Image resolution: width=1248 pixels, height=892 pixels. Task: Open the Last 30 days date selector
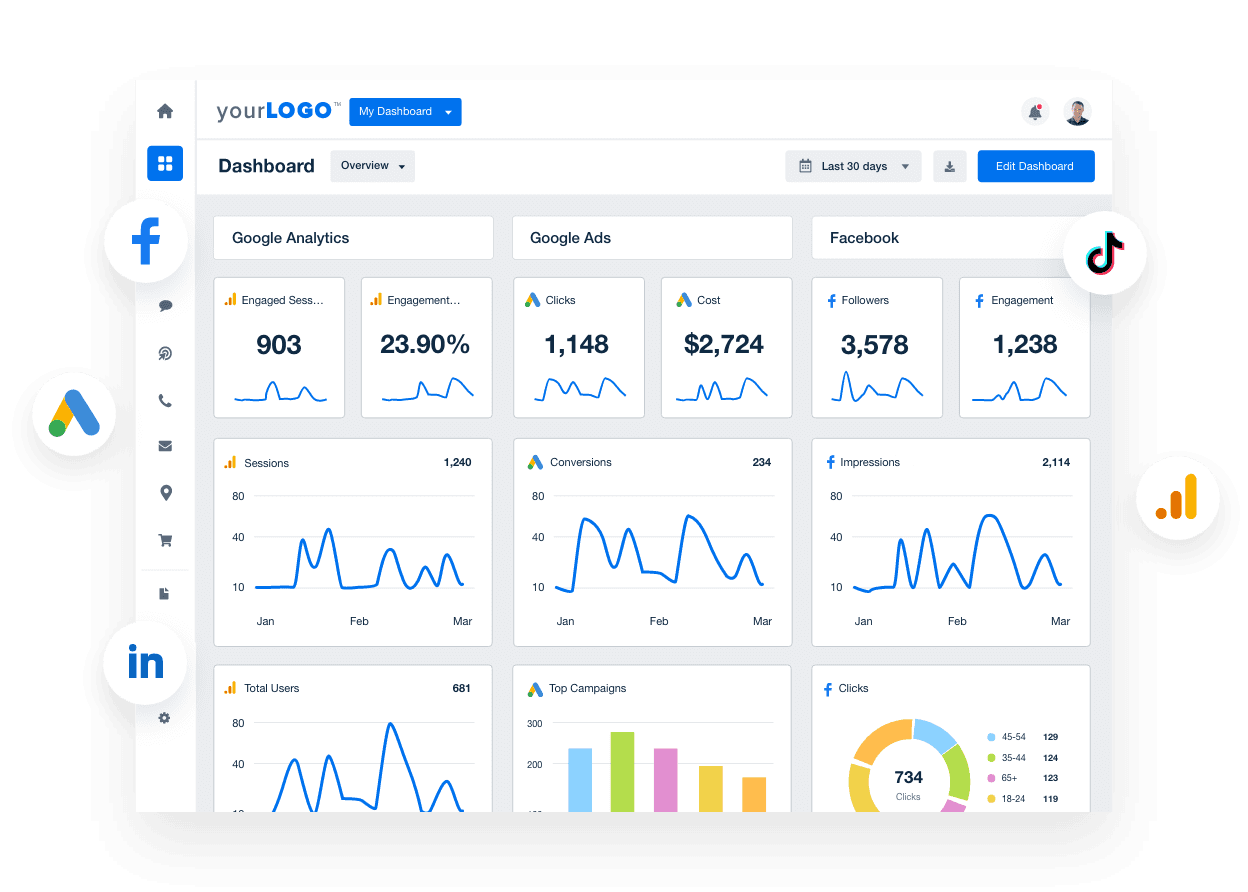click(852, 166)
